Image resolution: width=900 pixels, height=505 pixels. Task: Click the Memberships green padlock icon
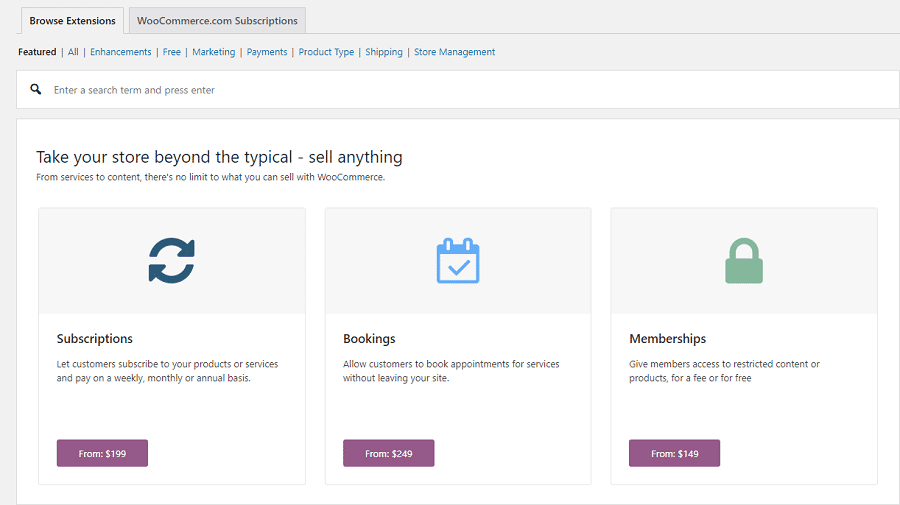(x=743, y=261)
